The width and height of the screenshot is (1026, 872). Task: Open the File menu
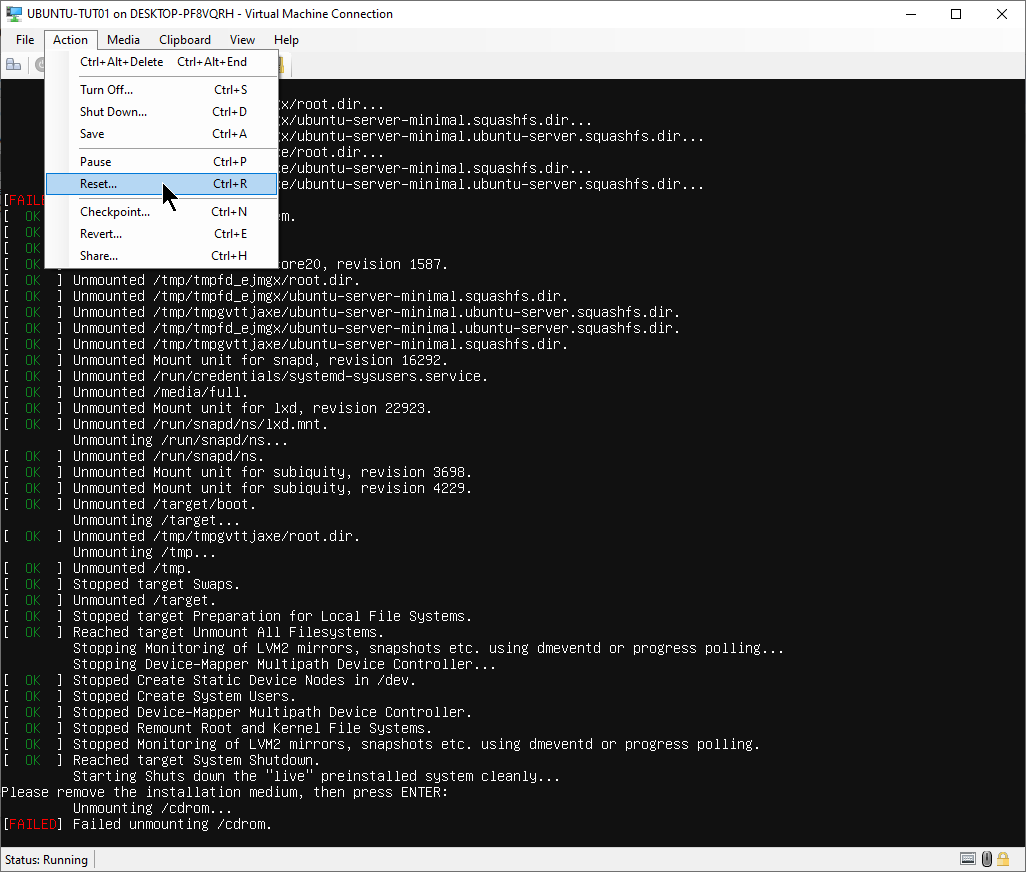tap(25, 40)
